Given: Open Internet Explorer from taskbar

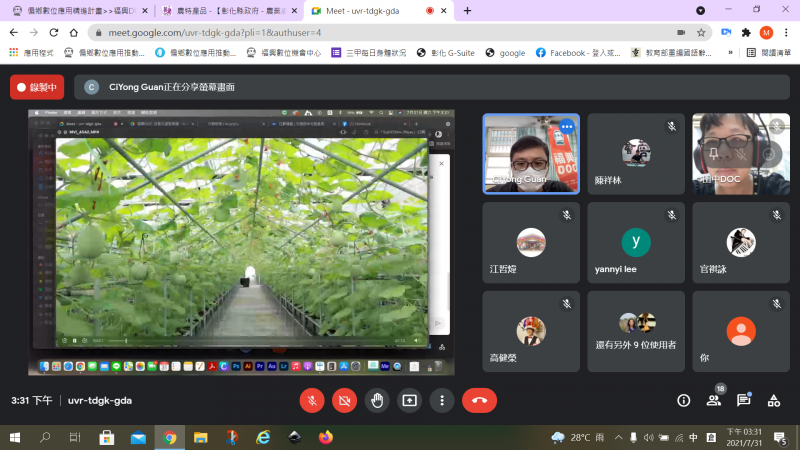Looking at the screenshot, I should click(x=263, y=437).
